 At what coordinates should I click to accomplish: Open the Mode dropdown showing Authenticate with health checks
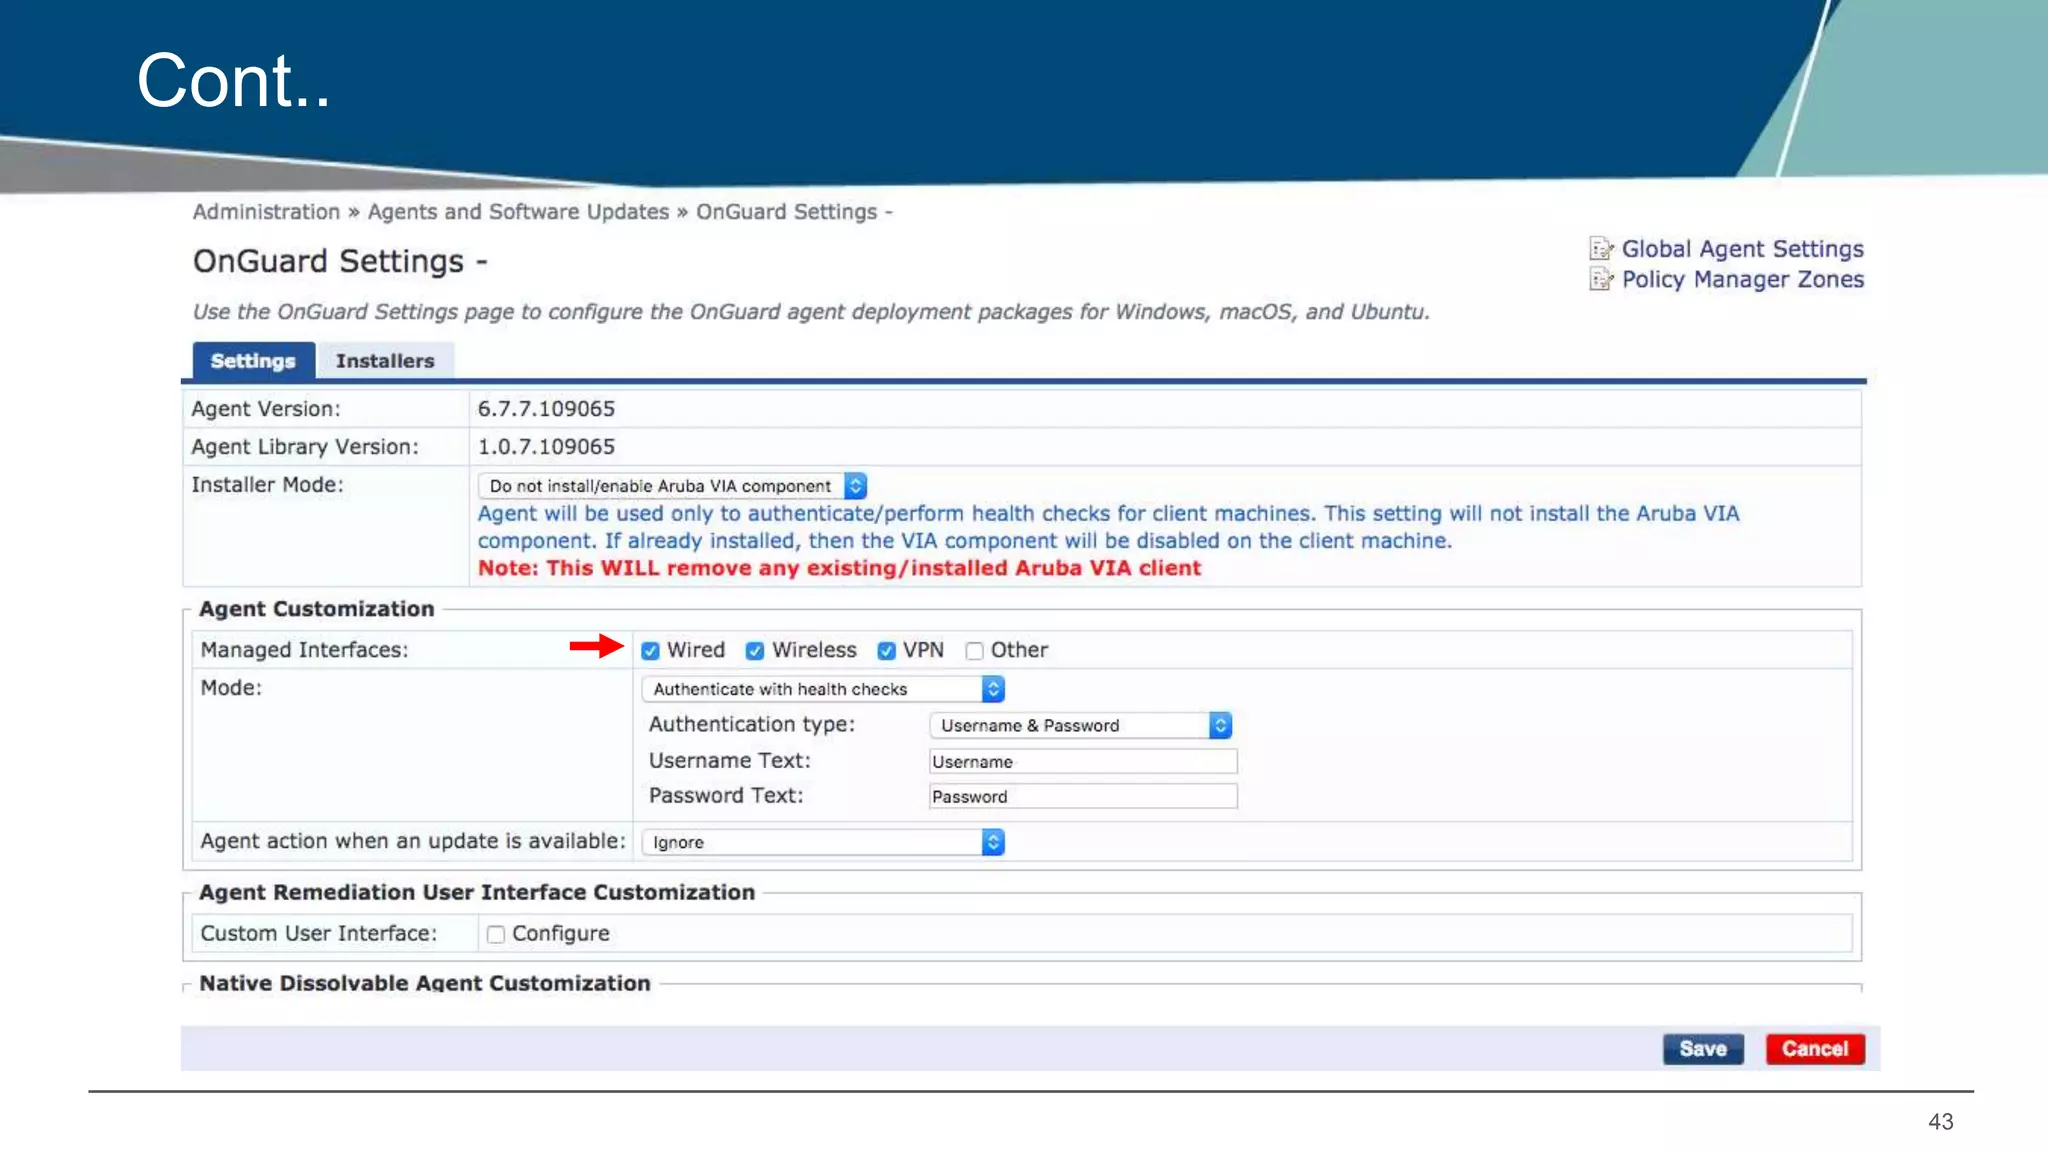[823, 689]
